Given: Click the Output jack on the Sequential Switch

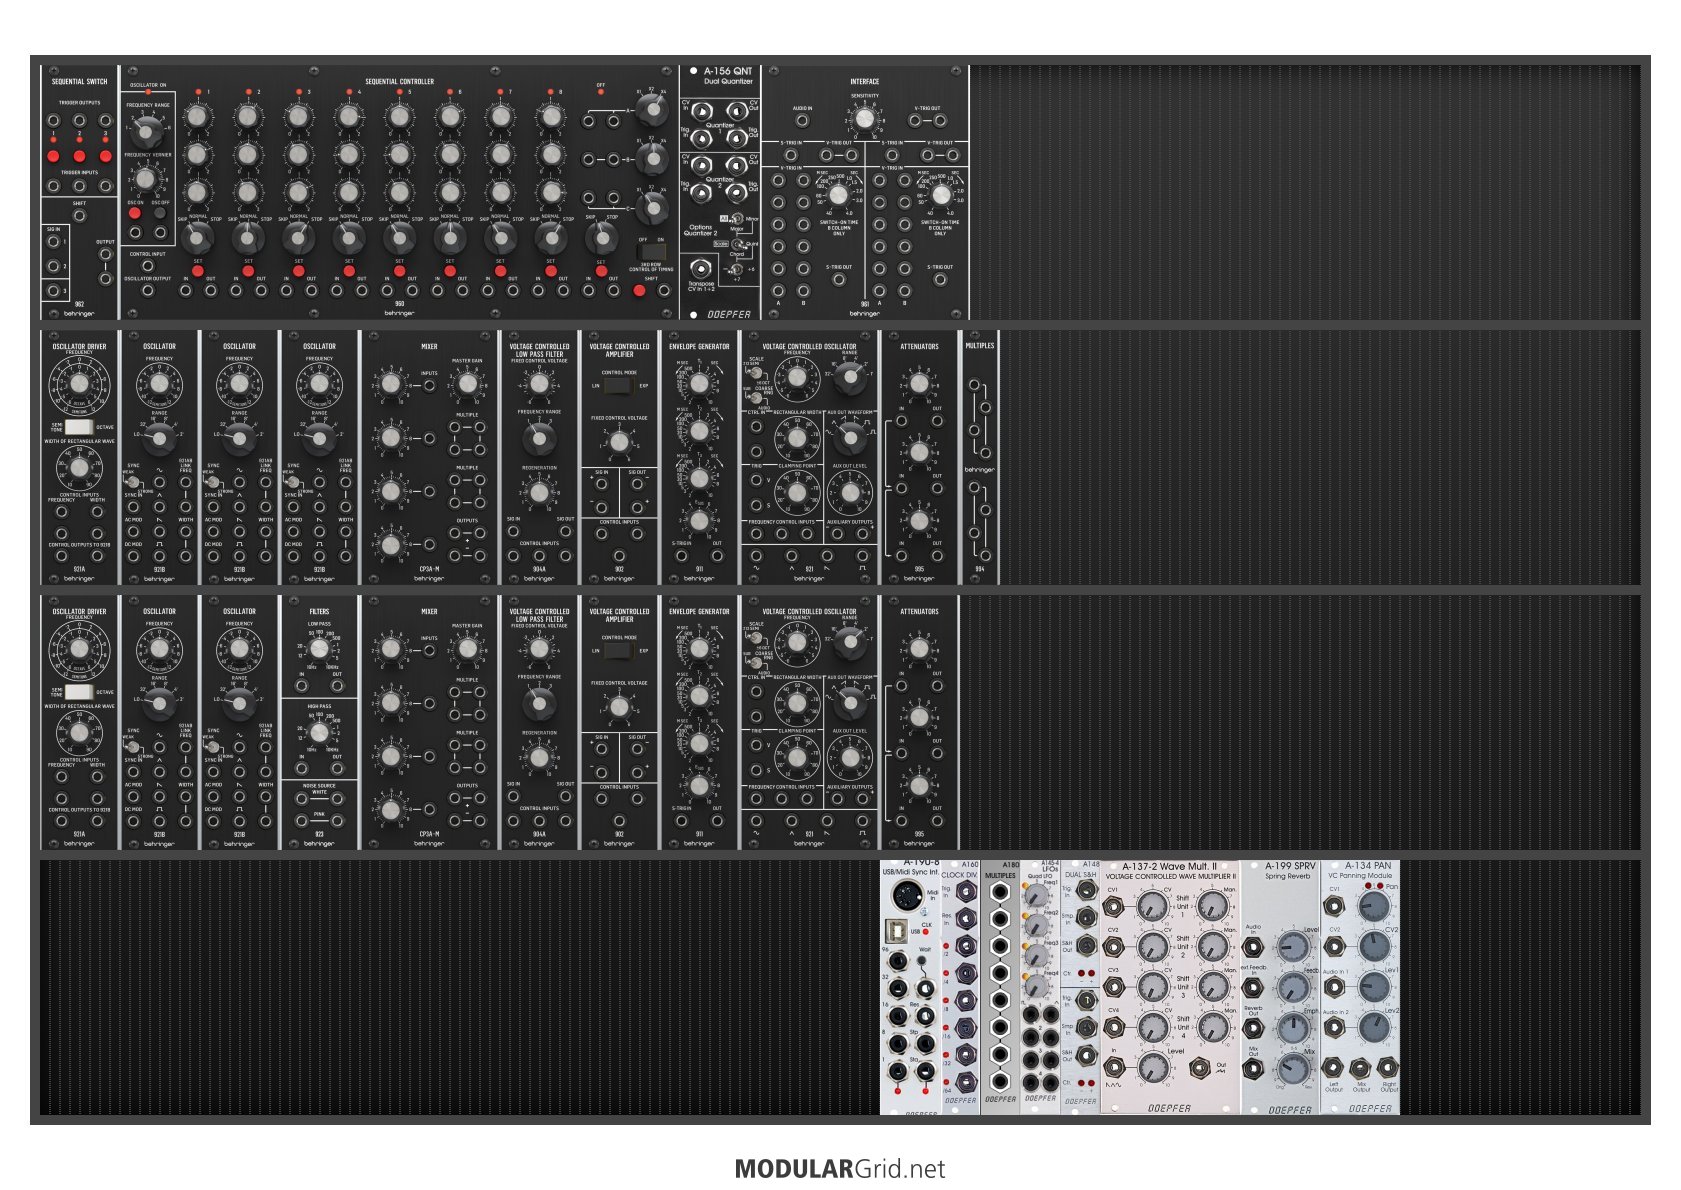Looking at the screenshot, I should tap(105, 254).
